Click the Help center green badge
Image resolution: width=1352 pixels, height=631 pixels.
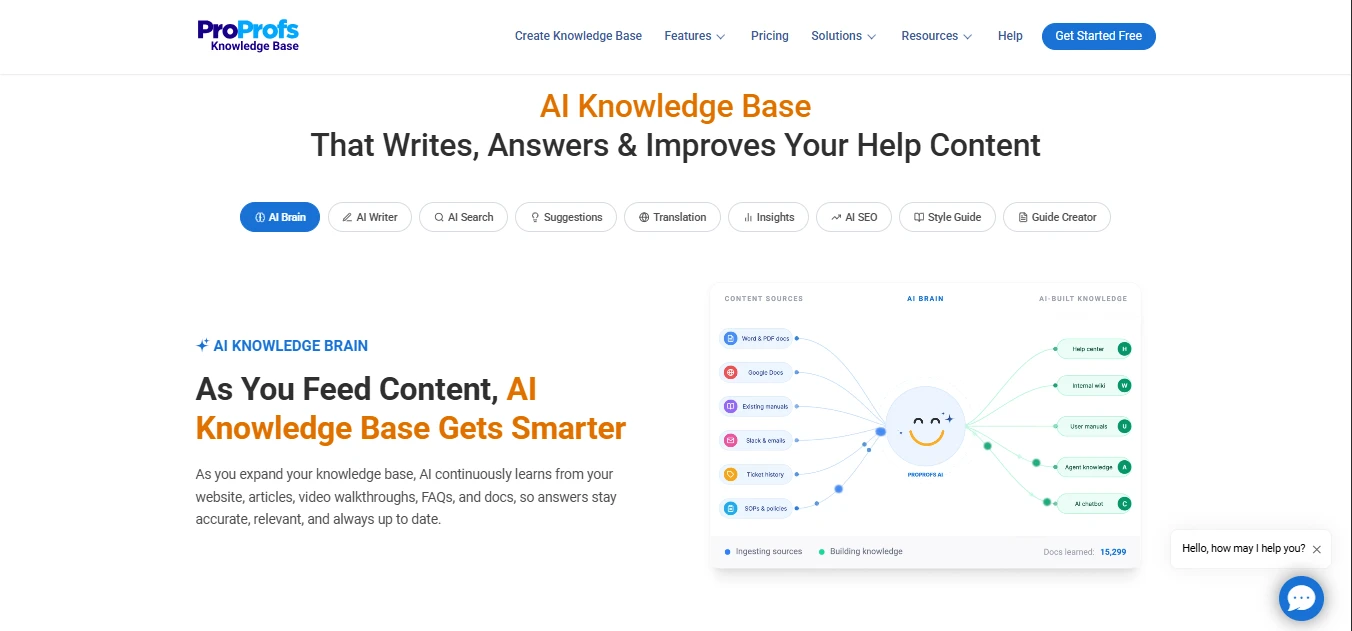click(x=1124, y=349)
